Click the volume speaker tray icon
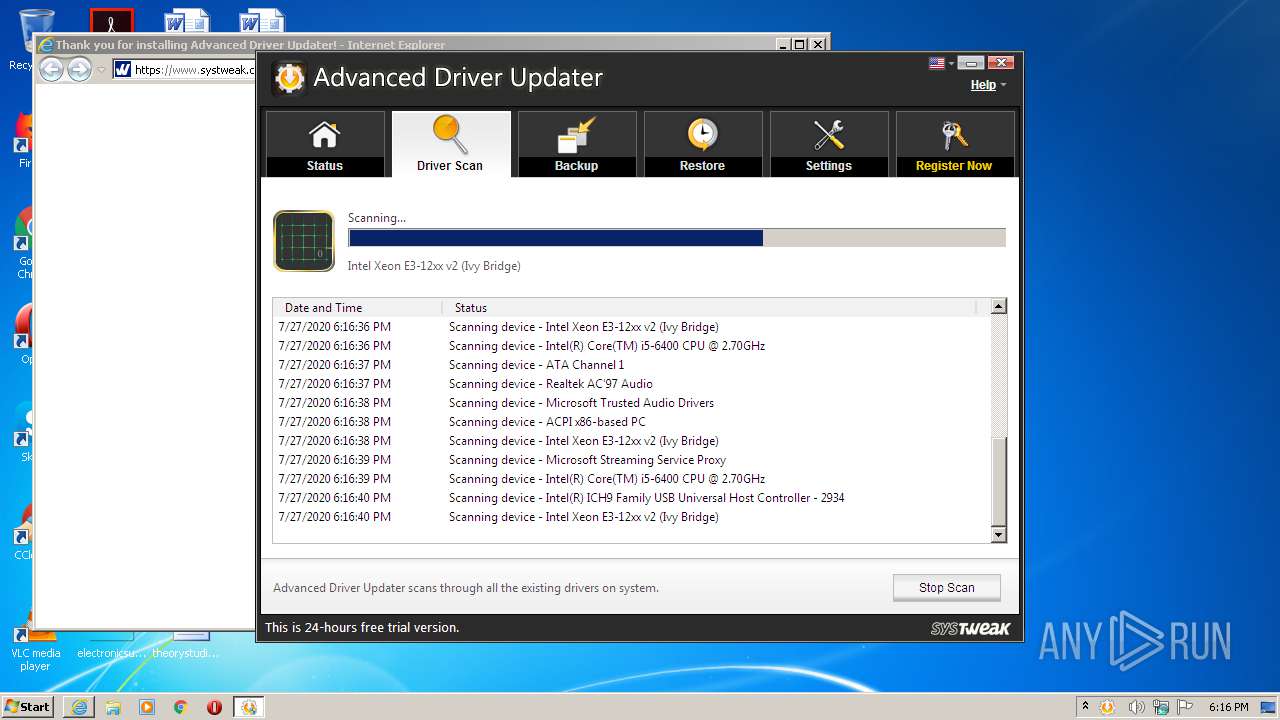1280x720 pixels. [x=1137, y=707]
